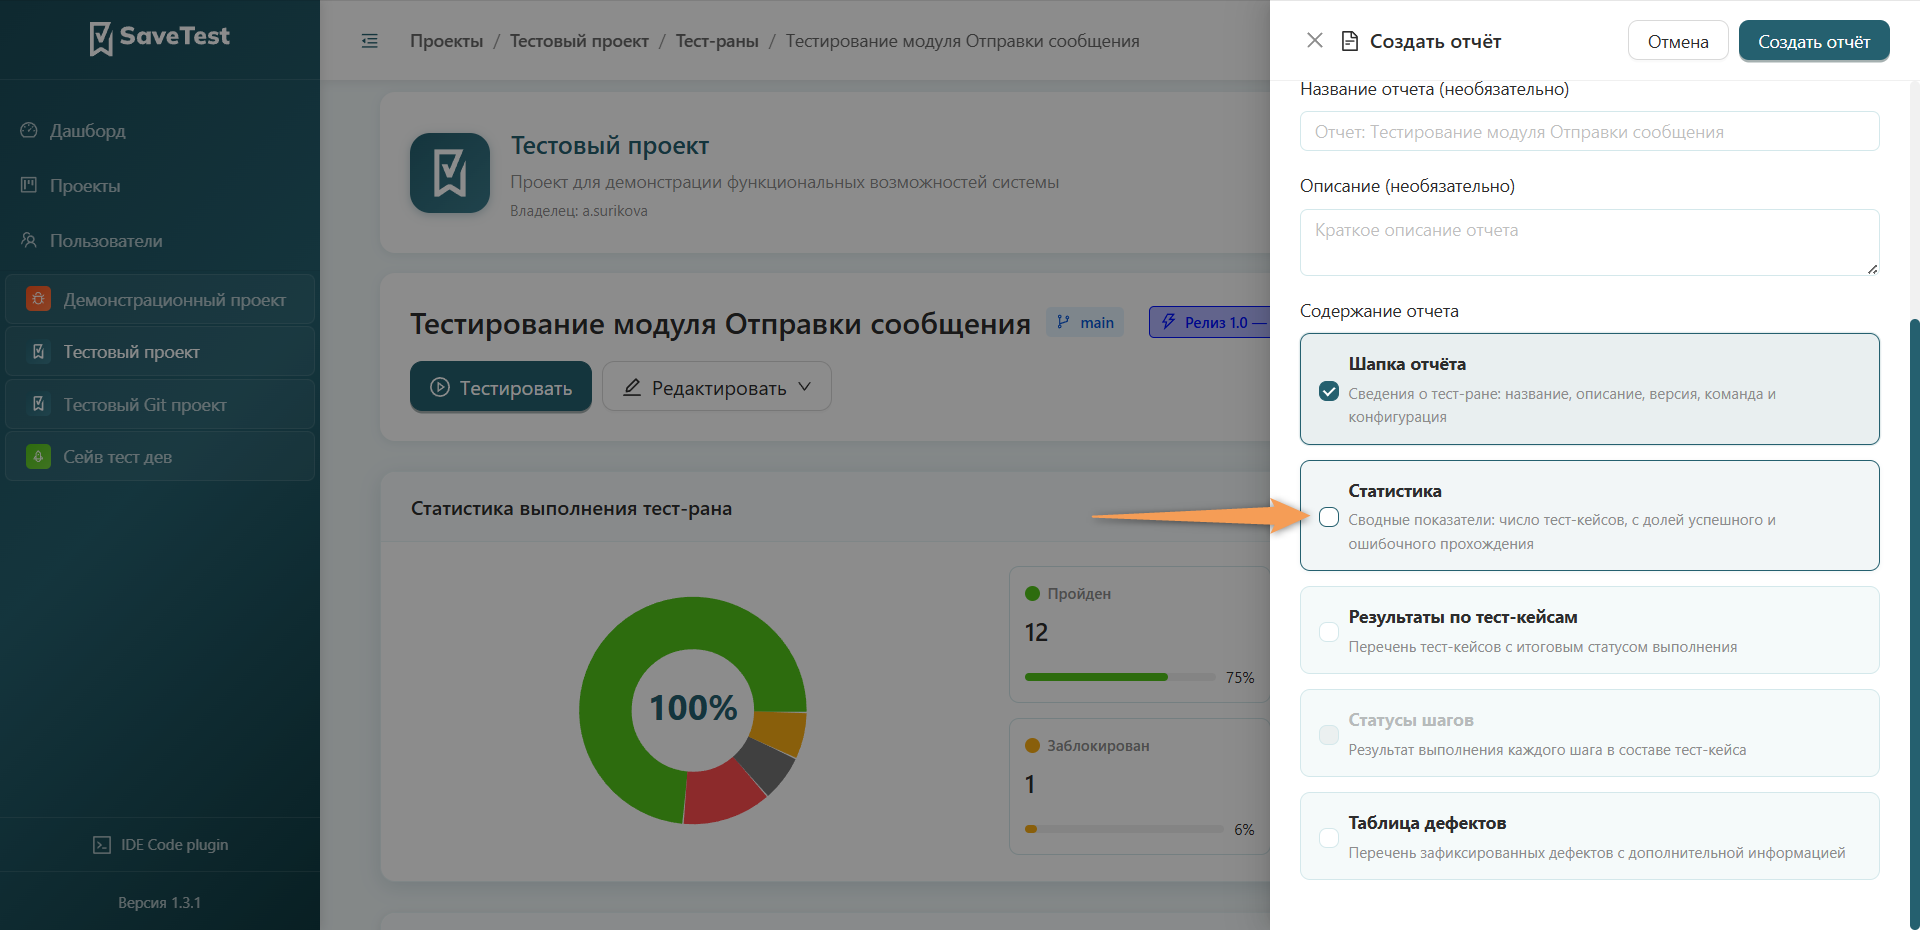This screenshot has width=1920, height=930.
Task: Click the Заблокирован status label
Action: (x=1098, y=746)
